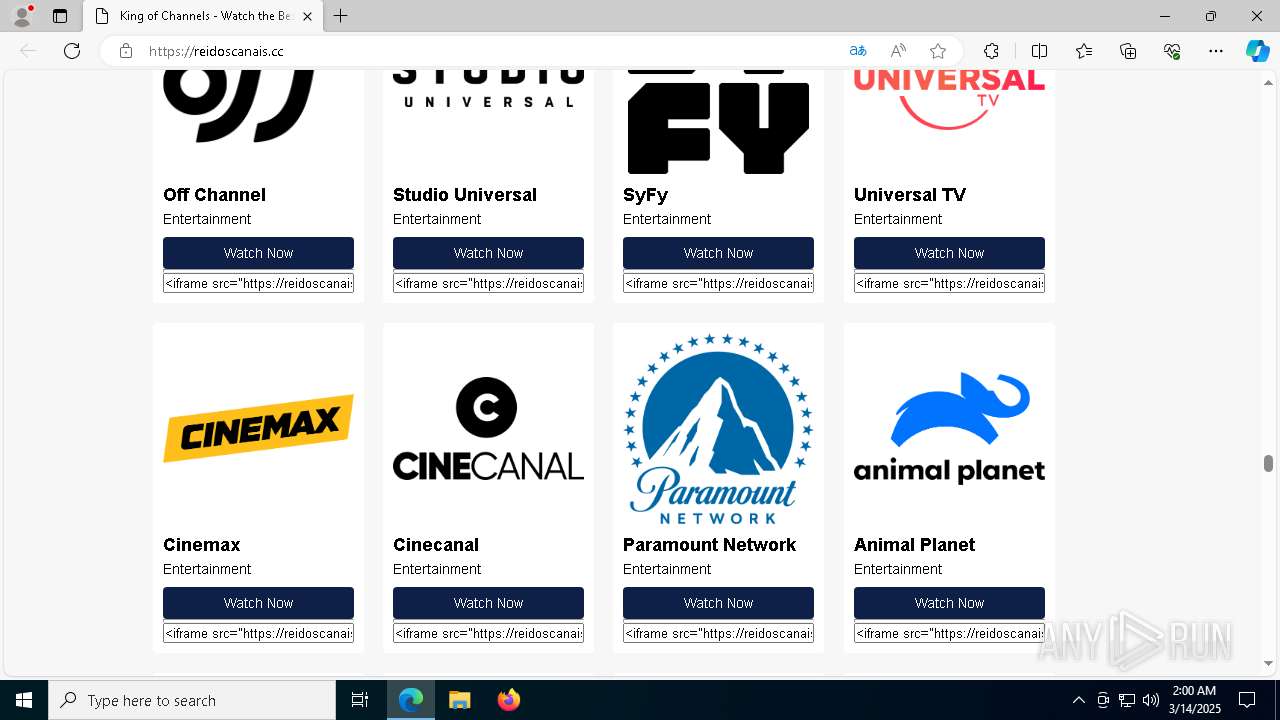This screenshot has height=720, width=1280.
Task: Select Cinemax iframe embed code field
Action: pyautogui.click(x=258, y=633)
